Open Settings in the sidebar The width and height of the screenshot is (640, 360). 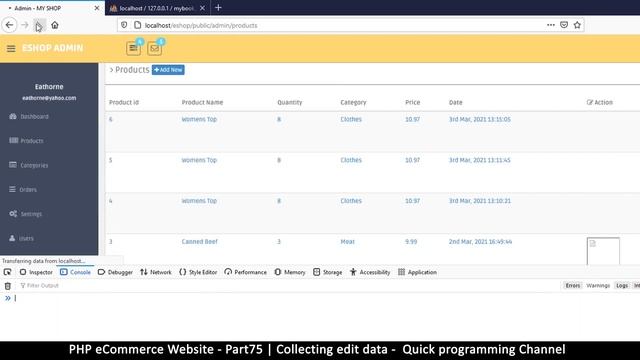click(25, 214)
